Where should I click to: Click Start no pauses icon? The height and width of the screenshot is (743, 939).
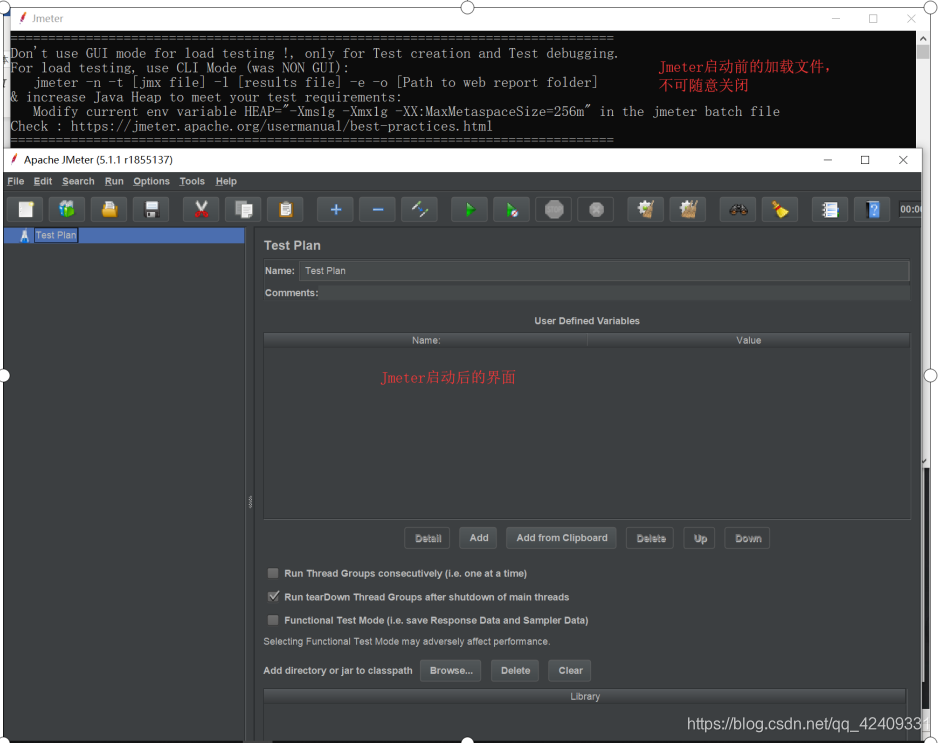511,210
